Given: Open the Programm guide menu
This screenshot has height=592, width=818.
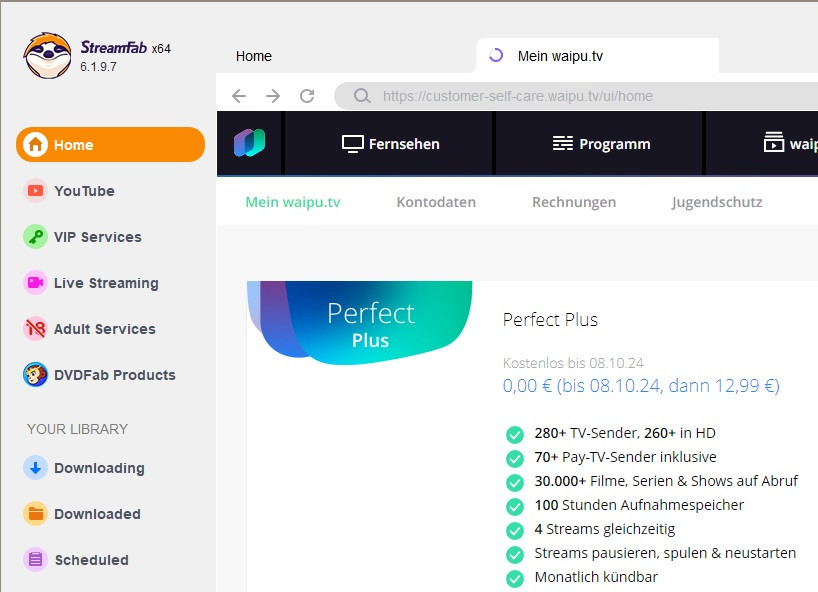Looking at the screenshot, I should click(x=601, y=144).
